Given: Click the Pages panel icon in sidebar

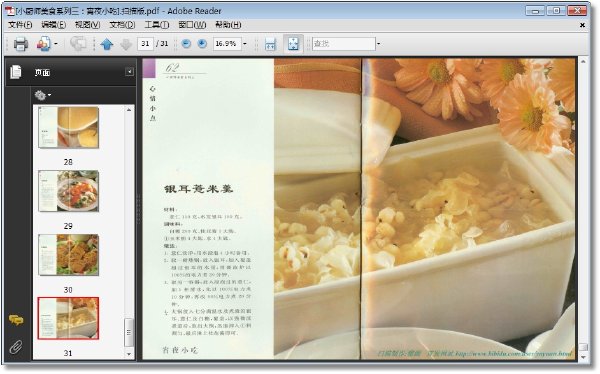Looking at the screenshot, I should tap(16, 72).
